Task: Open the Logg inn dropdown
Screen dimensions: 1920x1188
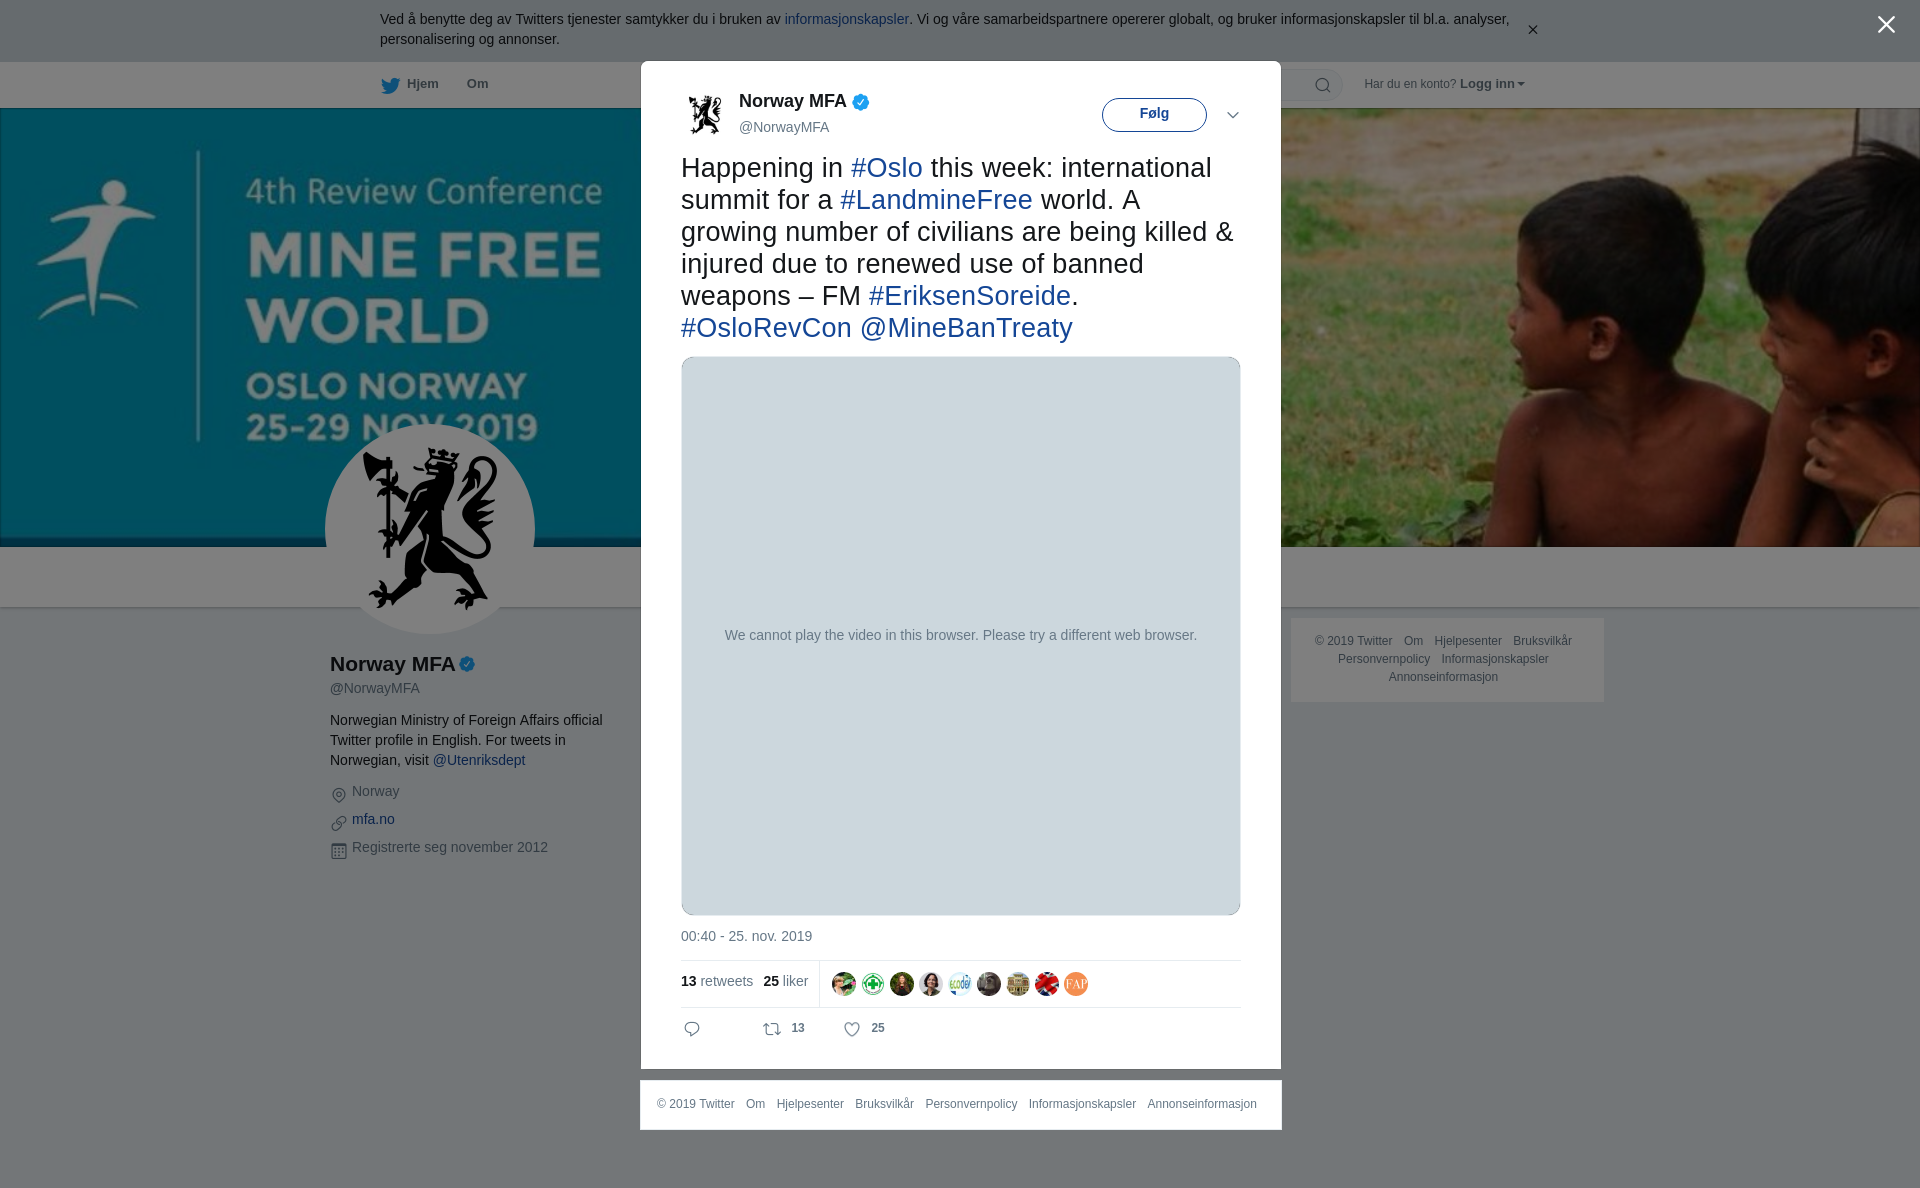Action: (x=1492, y=84)
